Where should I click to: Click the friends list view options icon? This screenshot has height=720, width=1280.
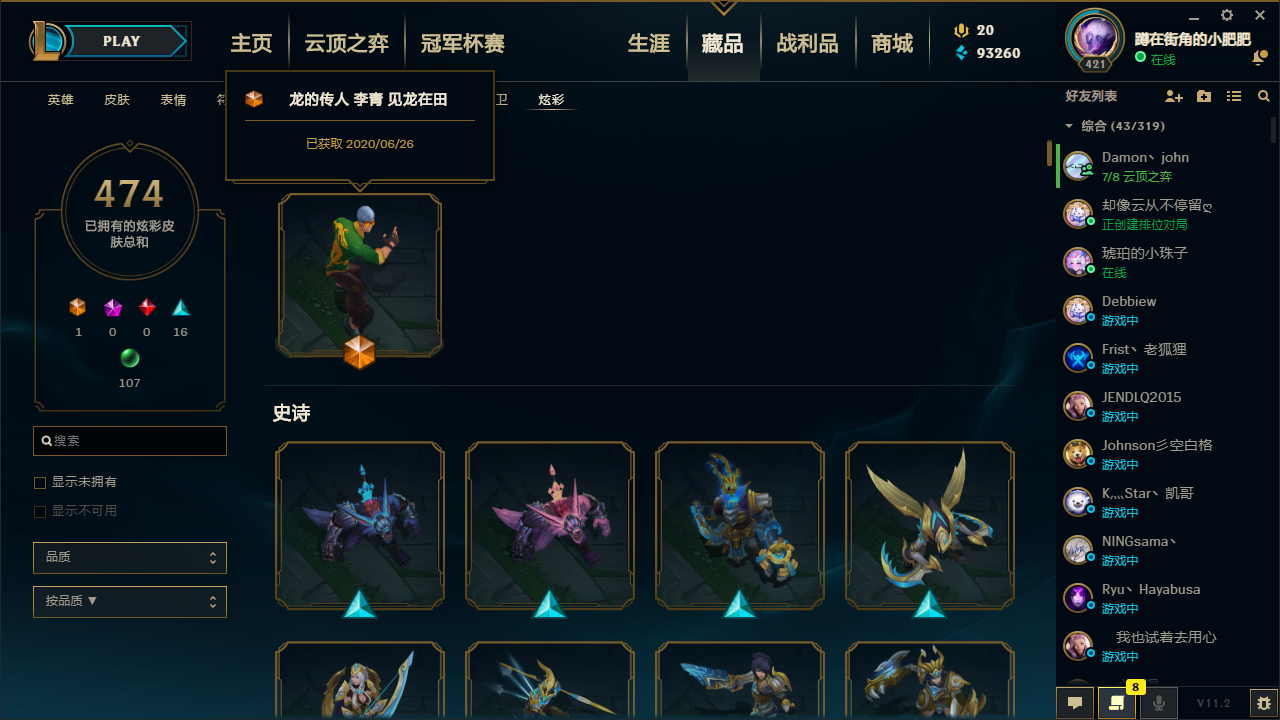point(1234,96)
